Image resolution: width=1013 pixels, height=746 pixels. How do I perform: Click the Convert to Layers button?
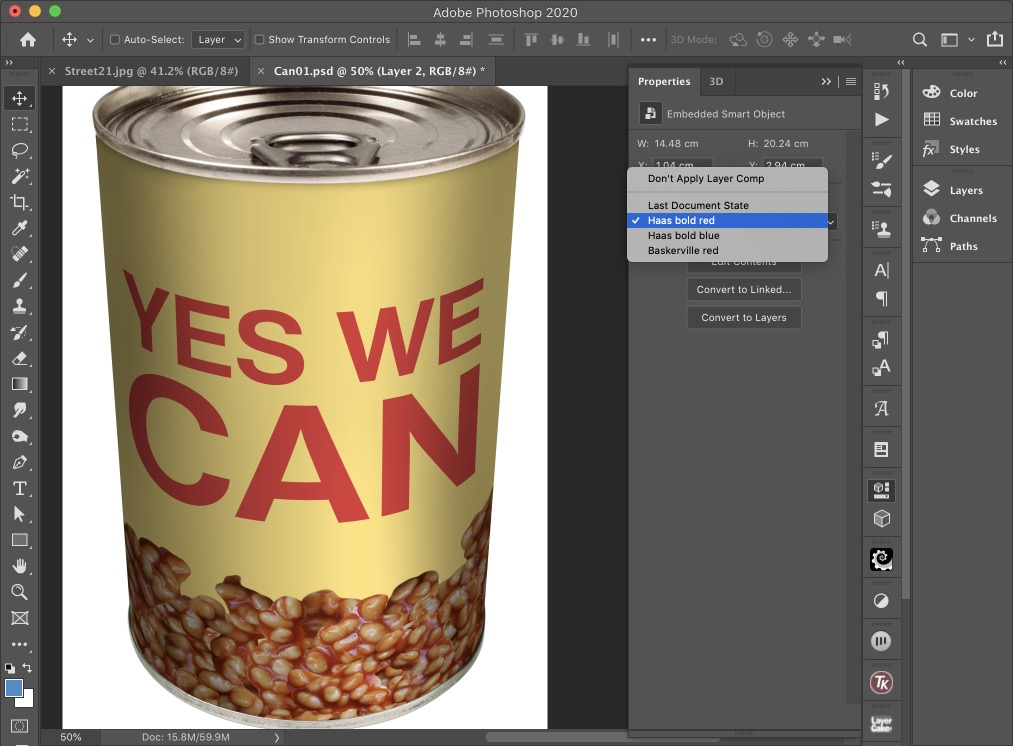[x=743, y=318]
